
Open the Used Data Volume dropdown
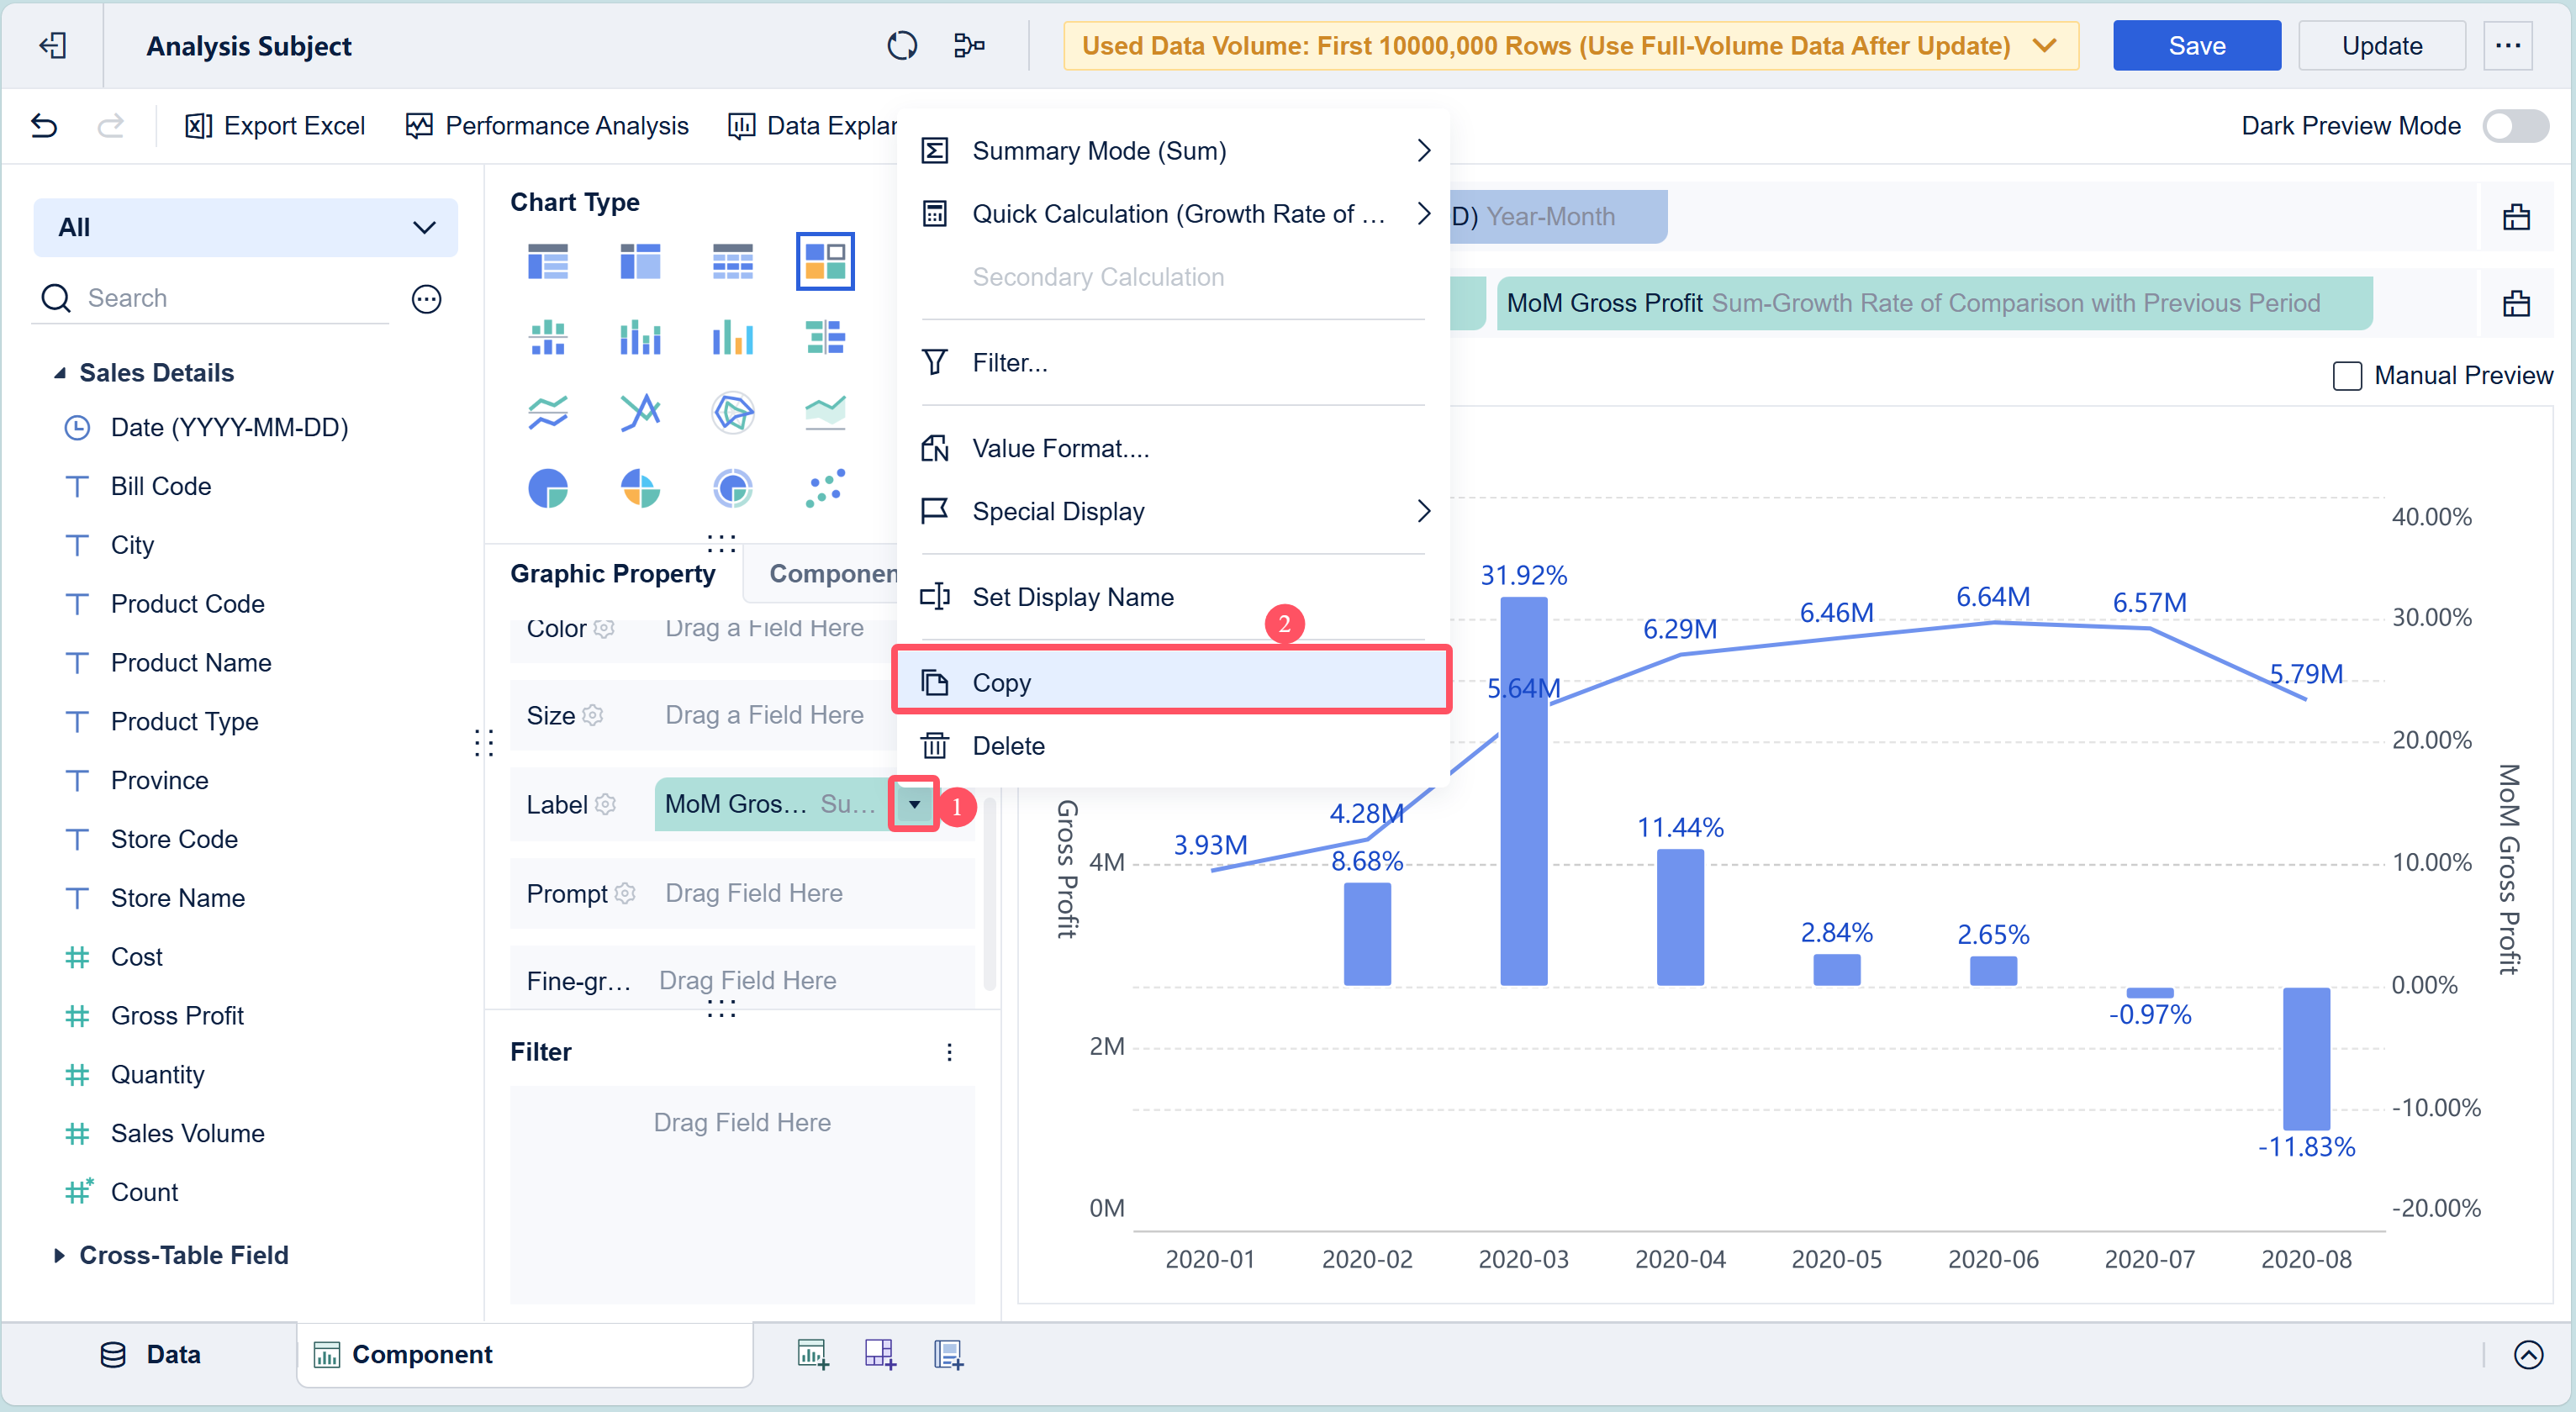click(x=1570, y=46)
